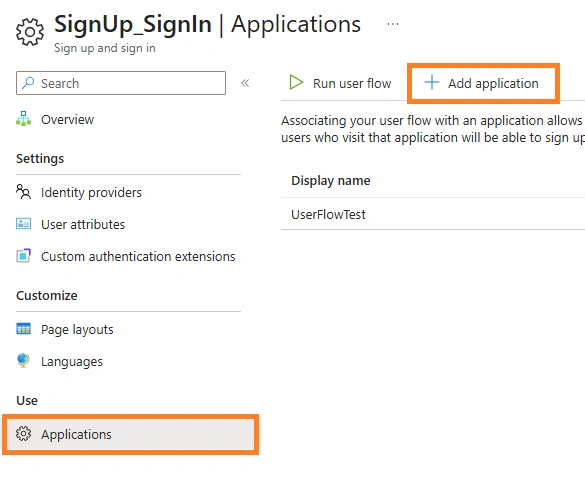
Task: Click the Languages globe icon
Action: [x=23, y=361]
